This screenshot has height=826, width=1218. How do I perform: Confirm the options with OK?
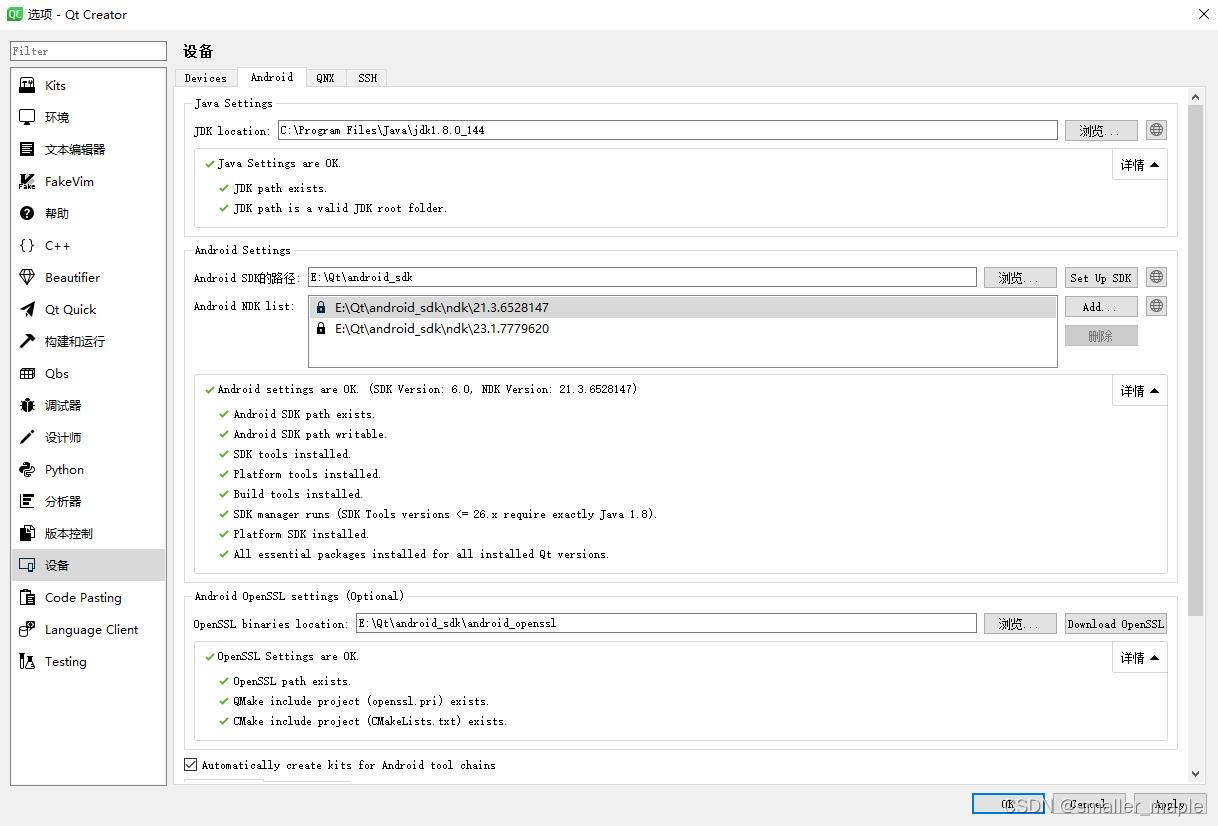point(1008,804)
